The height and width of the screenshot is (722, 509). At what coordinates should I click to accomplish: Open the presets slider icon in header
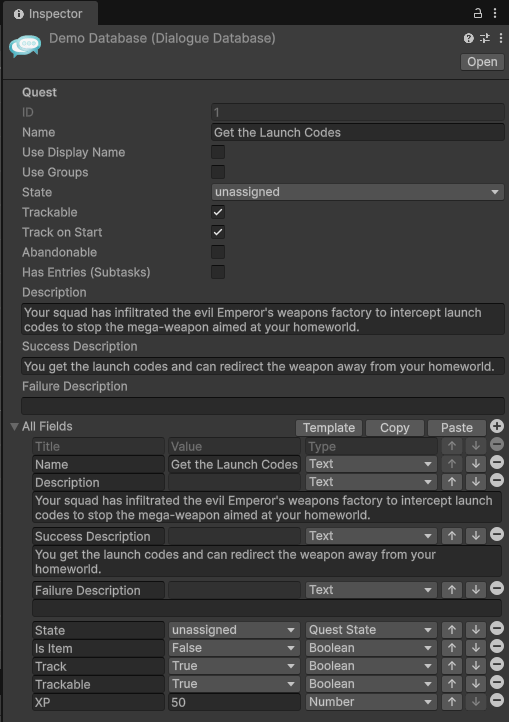[485, 38]
